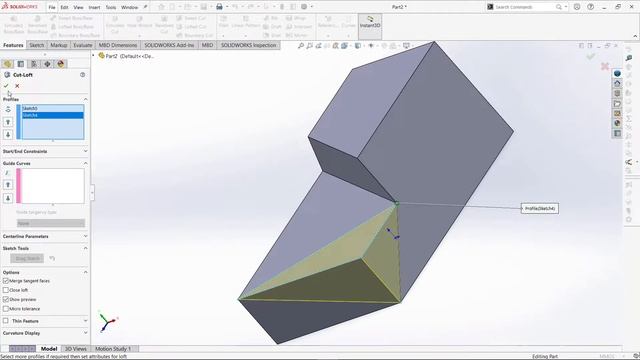Viewport: 640px width, 360px height.
Task: Open the DisplayManager color ball tab icon
Action: pyautogui.click(x=61, y=64)
